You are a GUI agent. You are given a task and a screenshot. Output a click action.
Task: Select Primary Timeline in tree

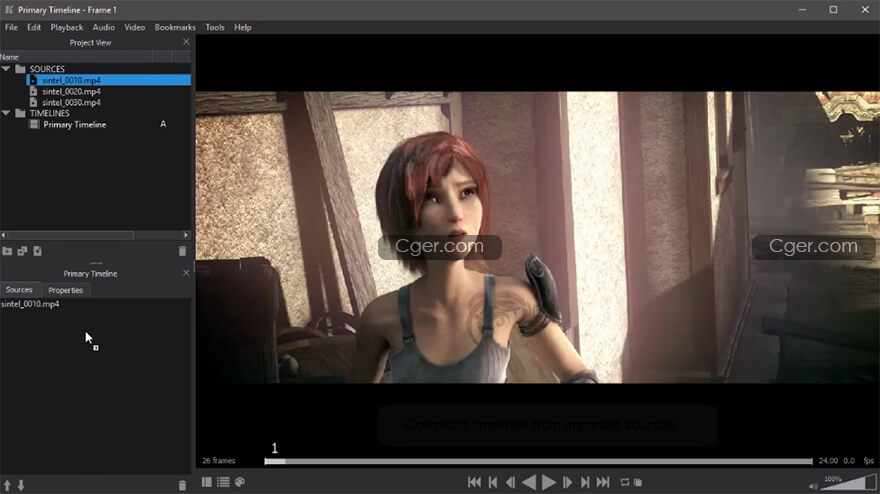(x=75, y=125)
